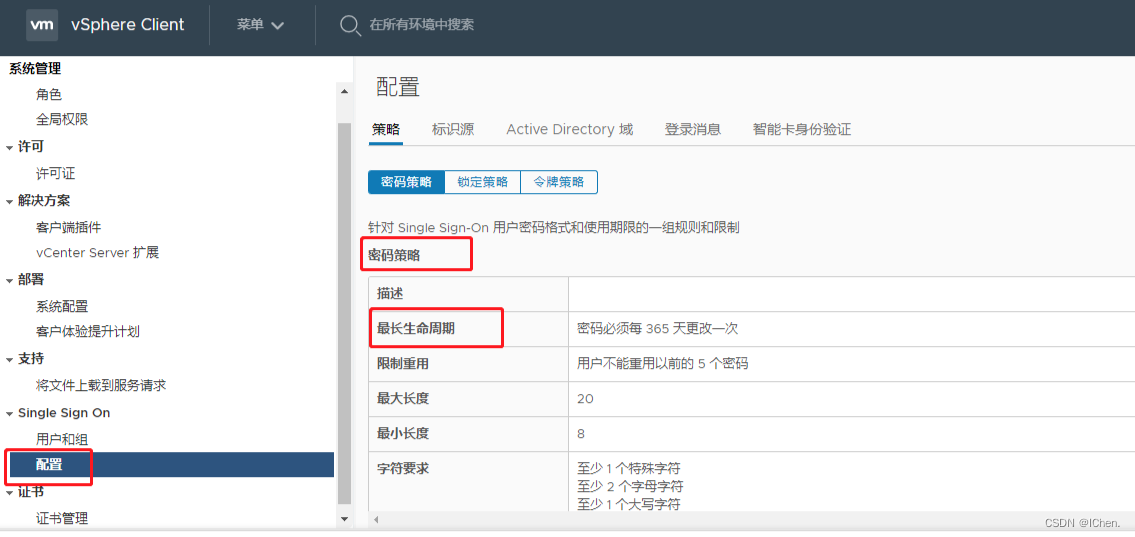Collapse the 部署 section
The height and width of the screenshot is (537, 1135).
click(10, 281)
